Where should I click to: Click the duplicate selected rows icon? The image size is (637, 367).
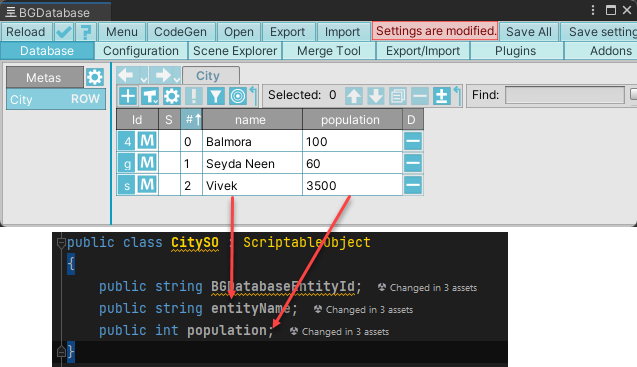(398, 96)
